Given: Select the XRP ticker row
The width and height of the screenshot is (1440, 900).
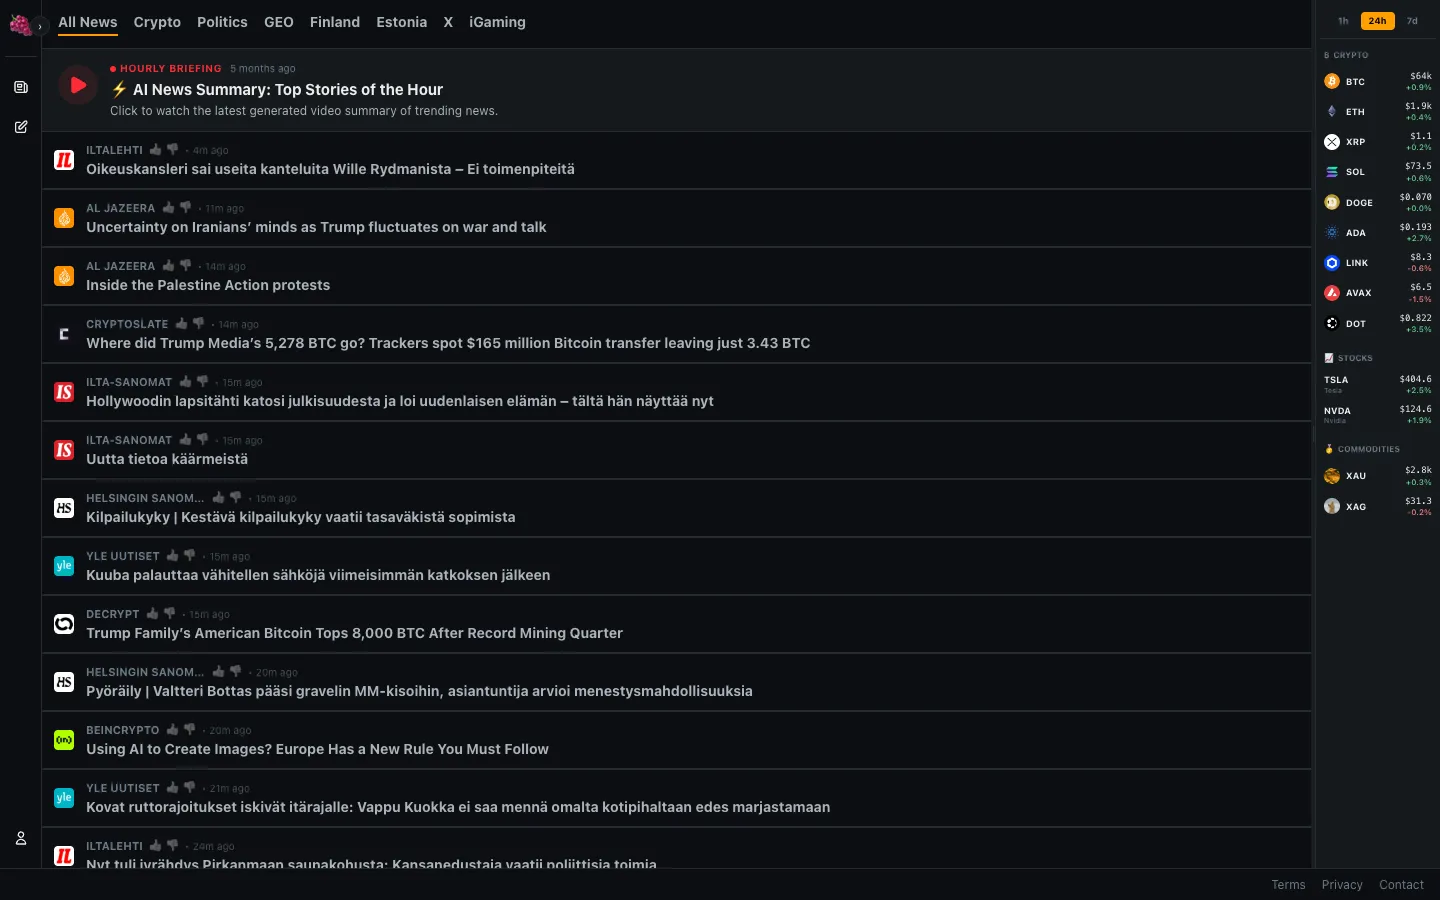Looking at the screenshot, I should click(1378, 142).
